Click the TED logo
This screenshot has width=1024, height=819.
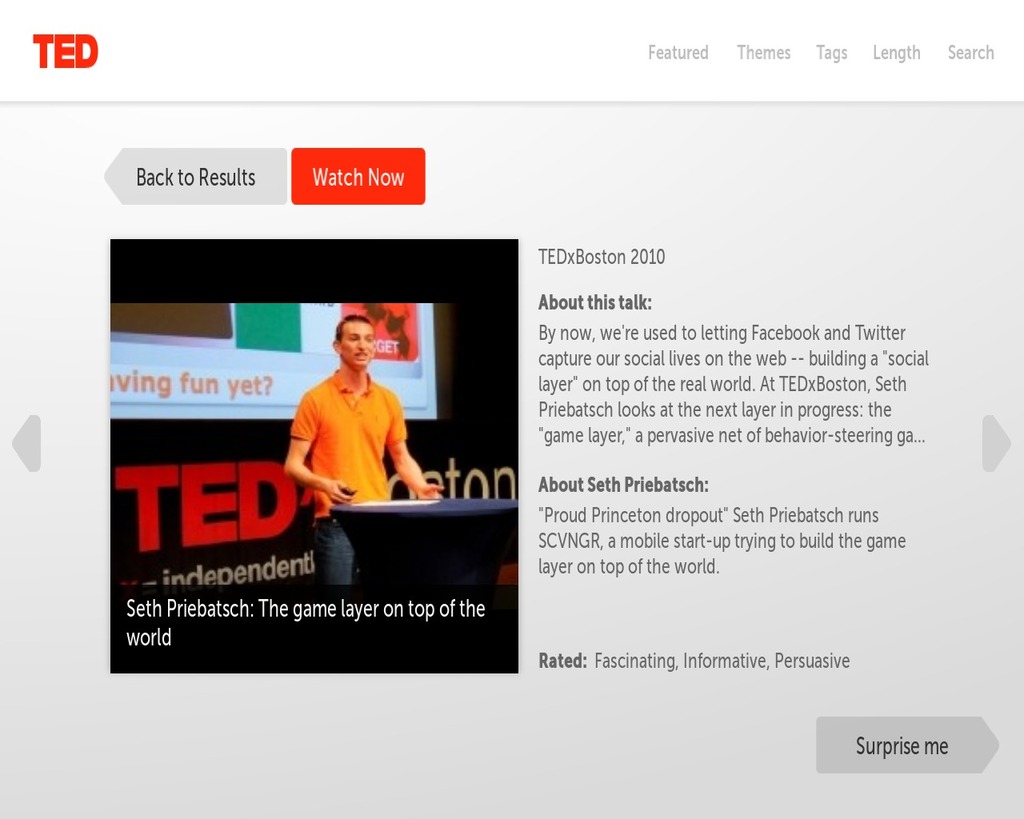65,51
